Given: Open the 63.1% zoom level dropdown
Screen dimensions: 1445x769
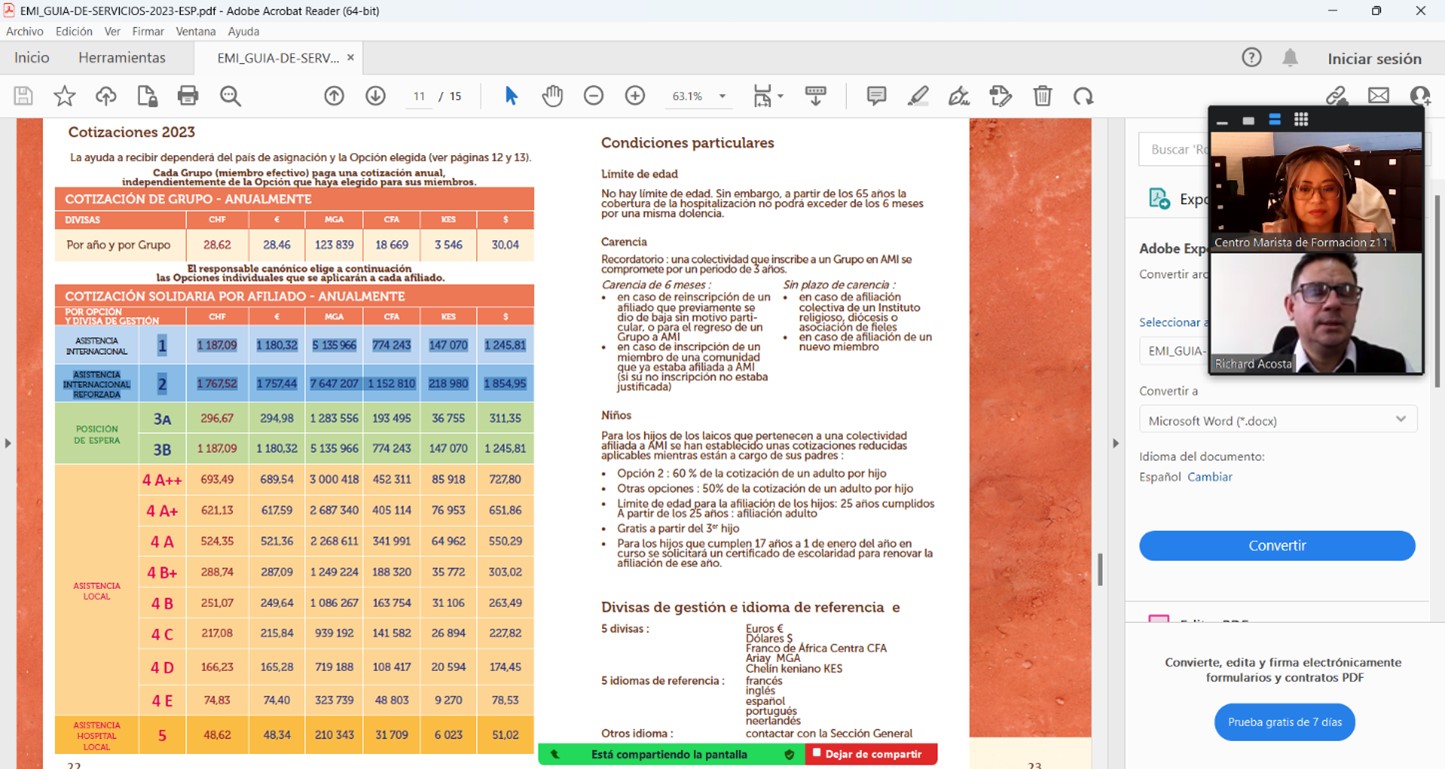Looking at the screenshot, I should [699, 96].
